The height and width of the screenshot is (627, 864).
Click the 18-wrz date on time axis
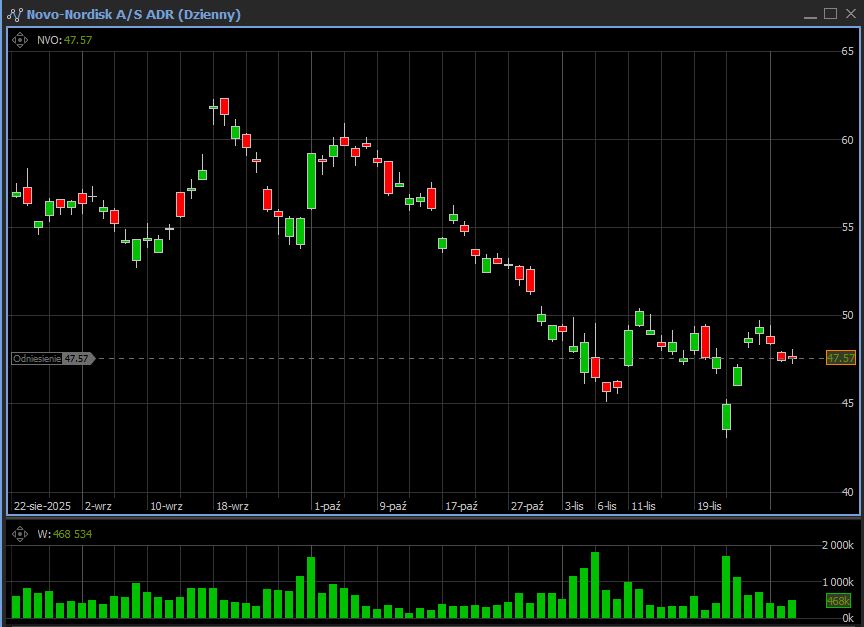coord(232,506)
